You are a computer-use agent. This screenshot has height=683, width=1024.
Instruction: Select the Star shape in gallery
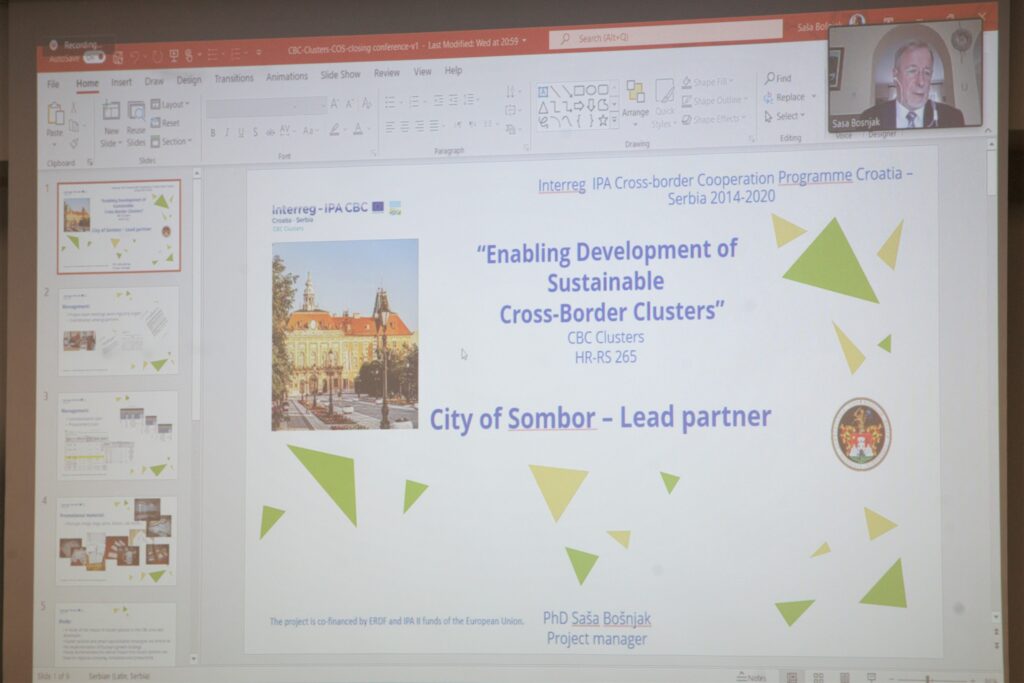[602, 120]
